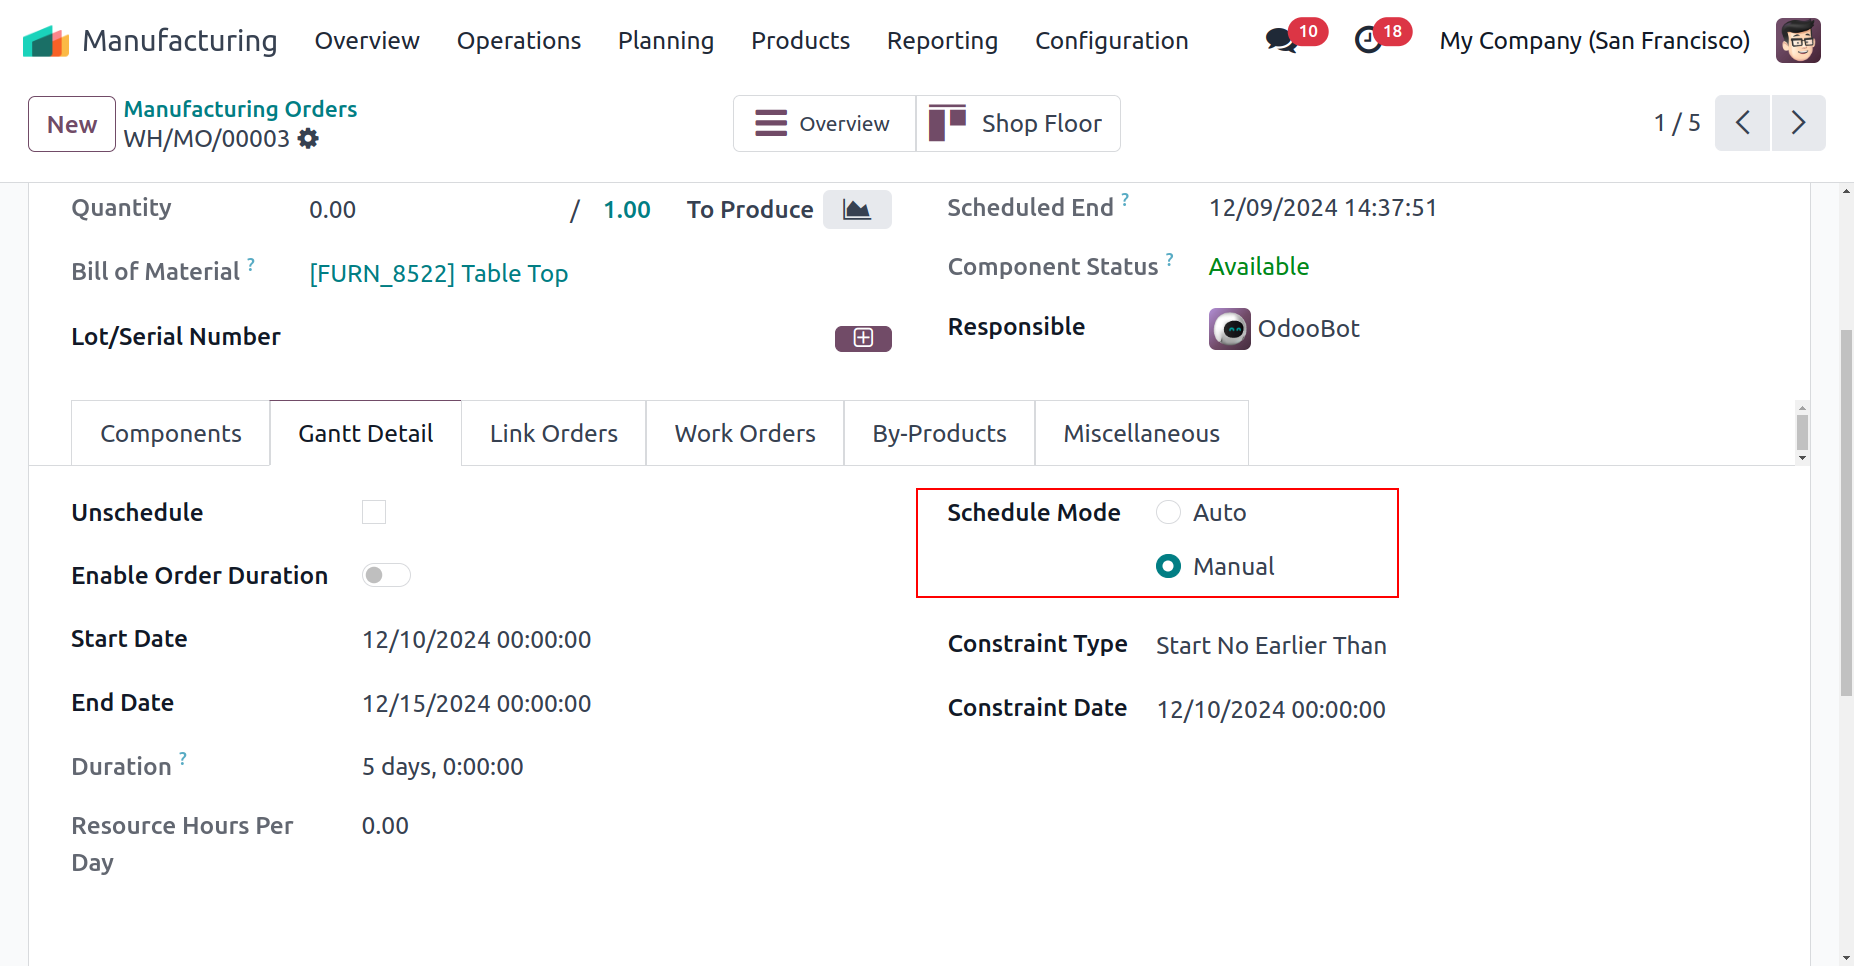Viewport: 1854px width, 966px height.
Task: Switch to the Work Orders tab
Action: pyautogui.click(x=745, y=434)
